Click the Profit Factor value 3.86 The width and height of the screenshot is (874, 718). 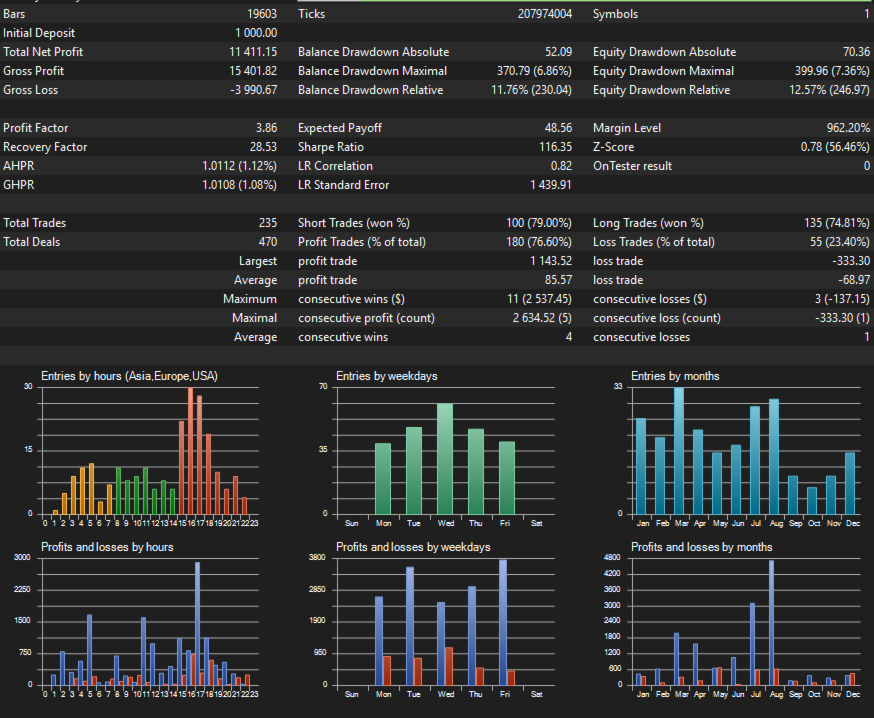pos(266,128)
